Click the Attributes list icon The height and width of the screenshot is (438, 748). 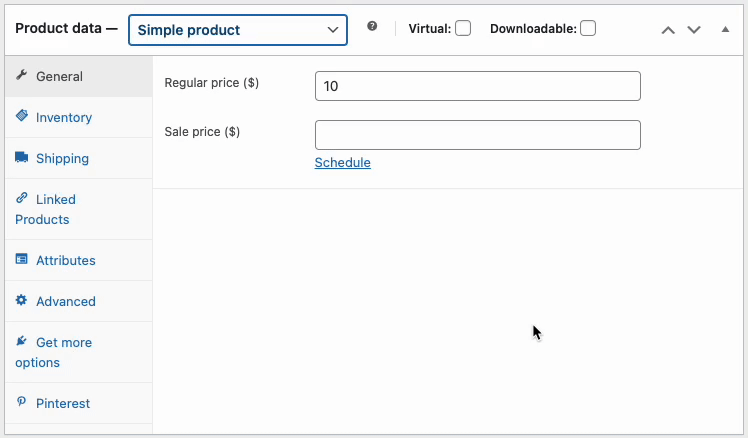21,259
